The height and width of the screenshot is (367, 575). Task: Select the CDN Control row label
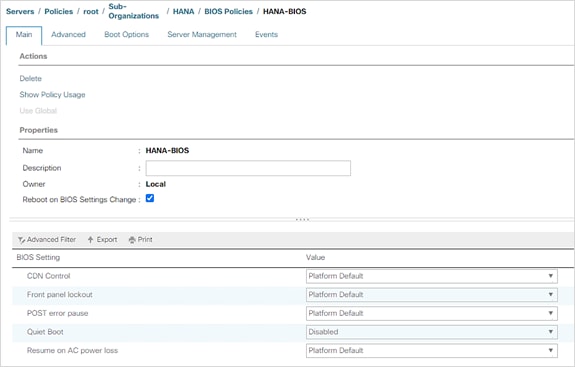tap(48, 276)
